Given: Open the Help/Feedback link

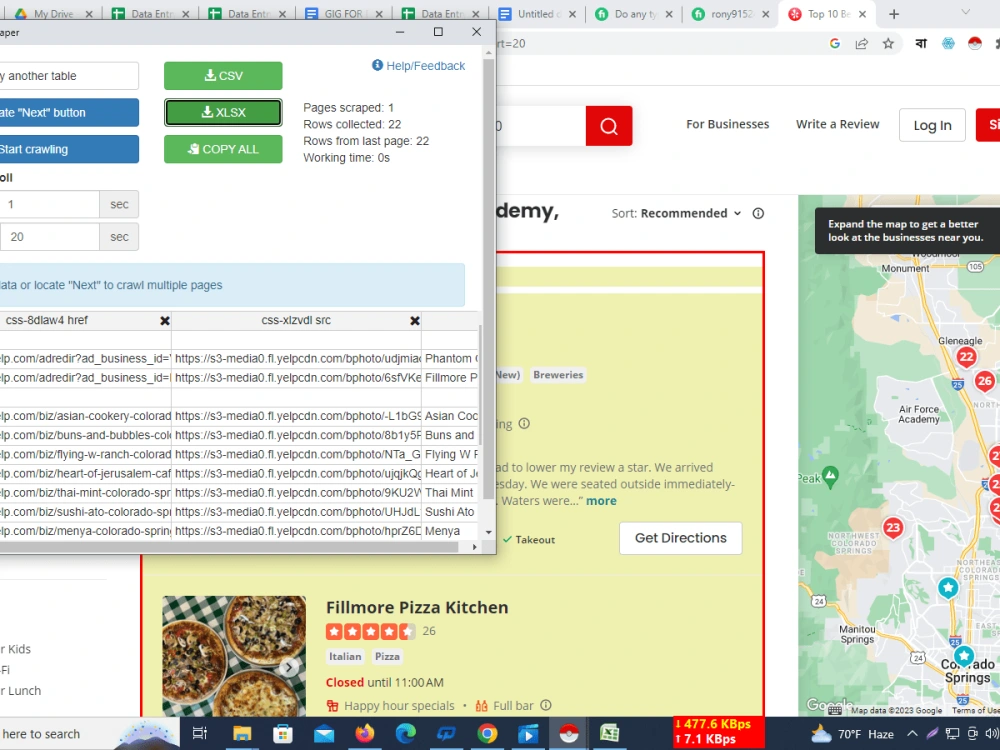Looking at the screenshot, I should [x=418, y=66].
